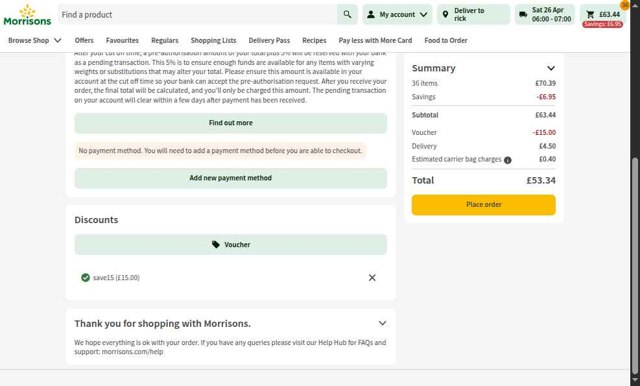640x386 pixels.
Task: Click the Delivery £4.50 value
Action: [547, 146]
